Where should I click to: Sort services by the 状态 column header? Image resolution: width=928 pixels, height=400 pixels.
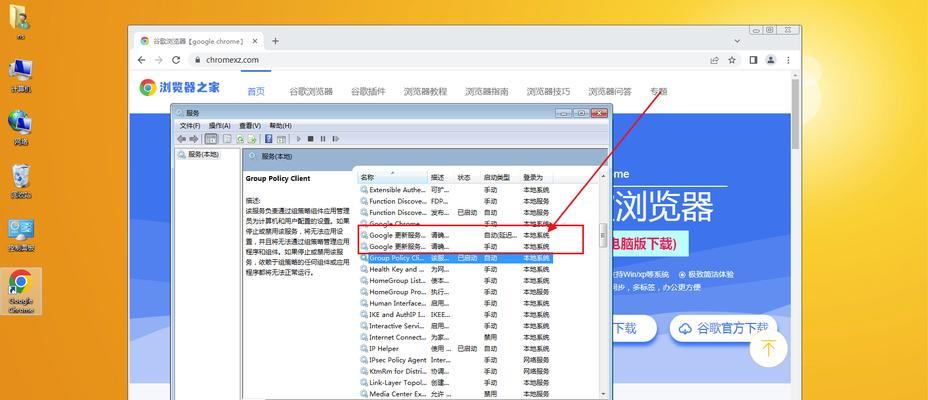point(468,178)
